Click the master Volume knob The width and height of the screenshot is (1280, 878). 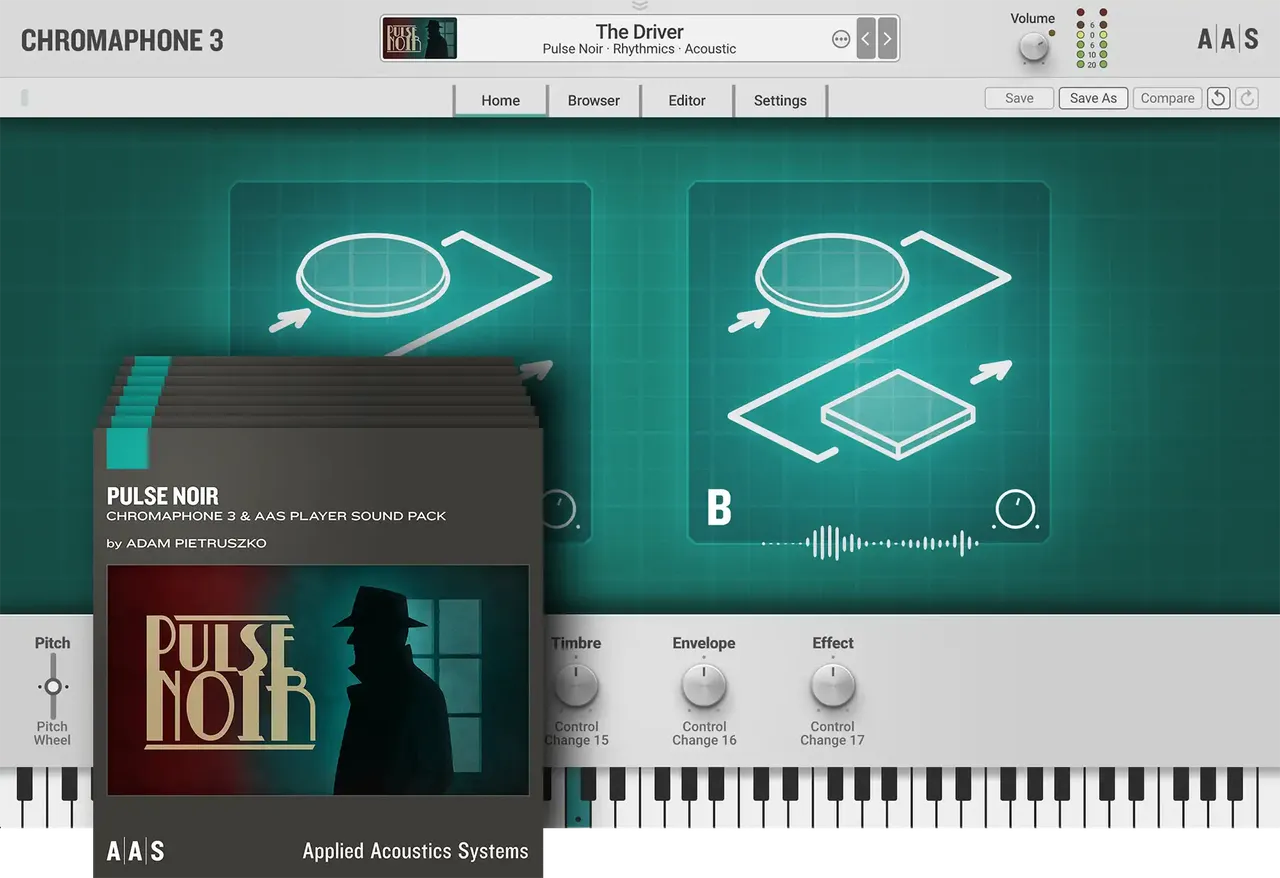(x=1033, y=48)
